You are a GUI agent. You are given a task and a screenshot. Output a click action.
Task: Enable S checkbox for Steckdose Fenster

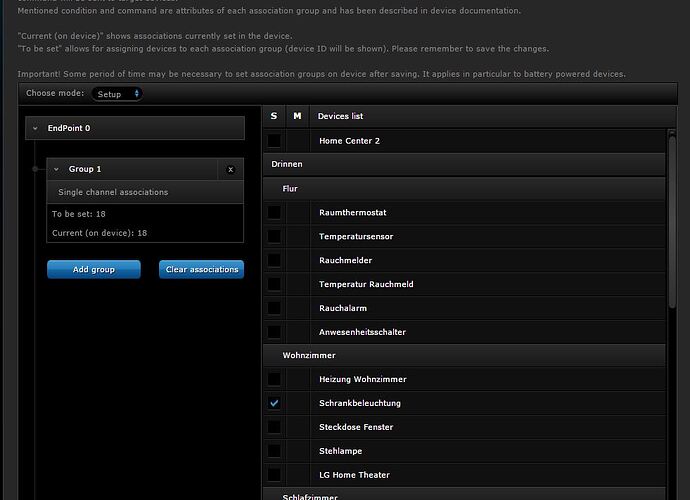point(274,427)
